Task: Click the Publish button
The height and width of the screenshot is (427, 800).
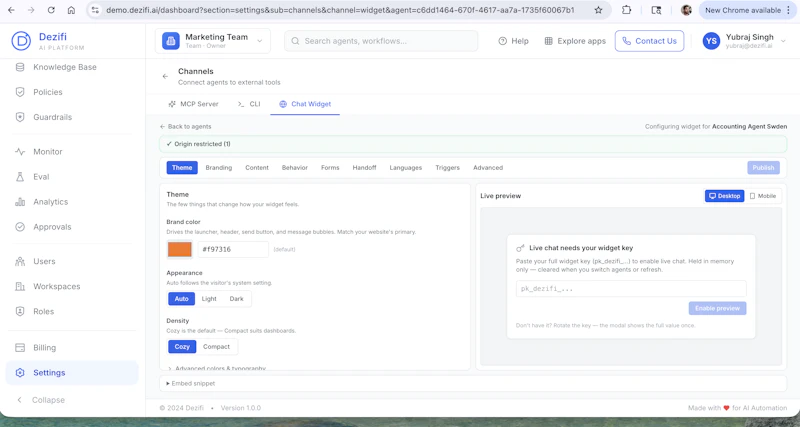Action: pos(763,167)
